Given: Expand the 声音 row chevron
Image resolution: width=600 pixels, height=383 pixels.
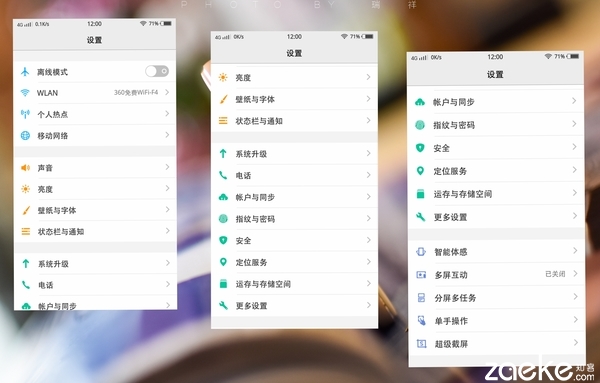Looking at the screenshot, I should coord(167,167).
